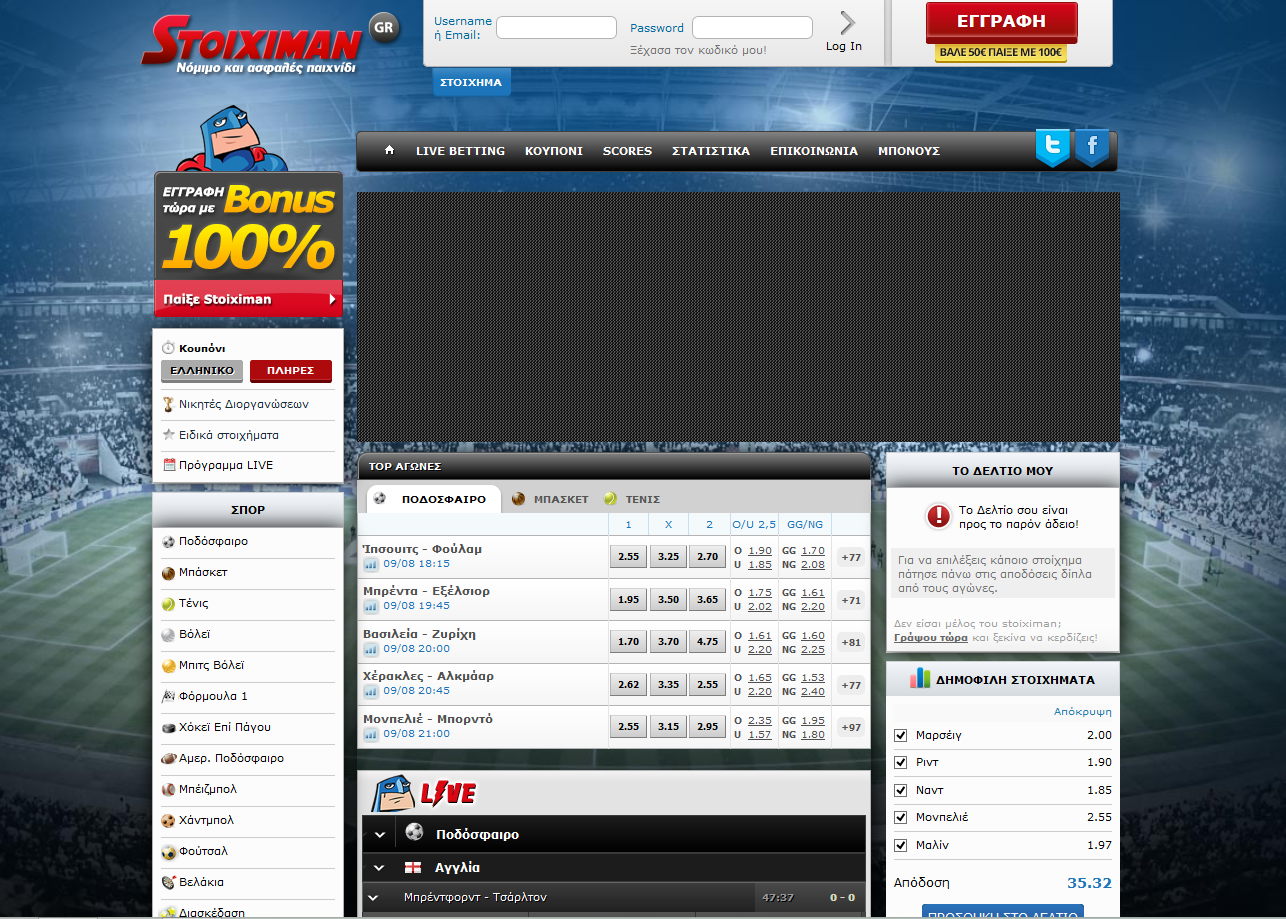Click the GR language badge
1286x919 pixels.
coord(383,28)
